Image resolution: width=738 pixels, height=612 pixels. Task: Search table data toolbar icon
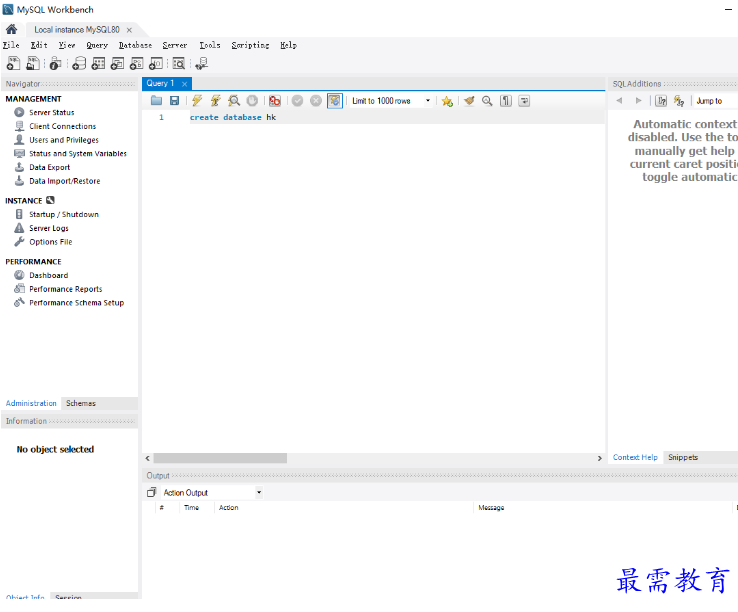(x=179, y=63)
